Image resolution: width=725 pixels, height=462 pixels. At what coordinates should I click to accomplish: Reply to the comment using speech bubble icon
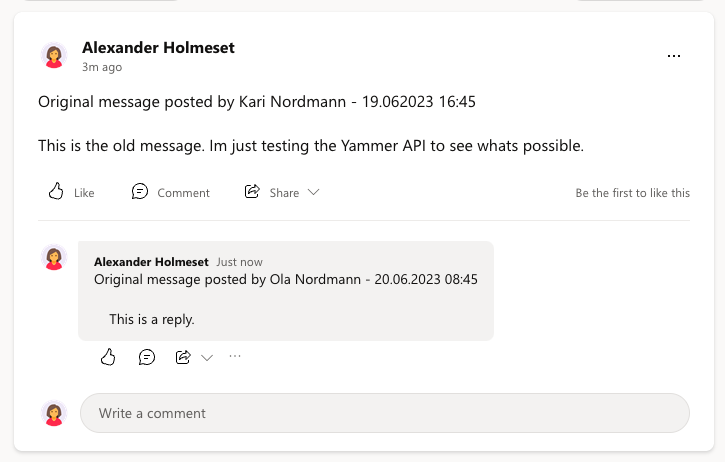point(147,357)
